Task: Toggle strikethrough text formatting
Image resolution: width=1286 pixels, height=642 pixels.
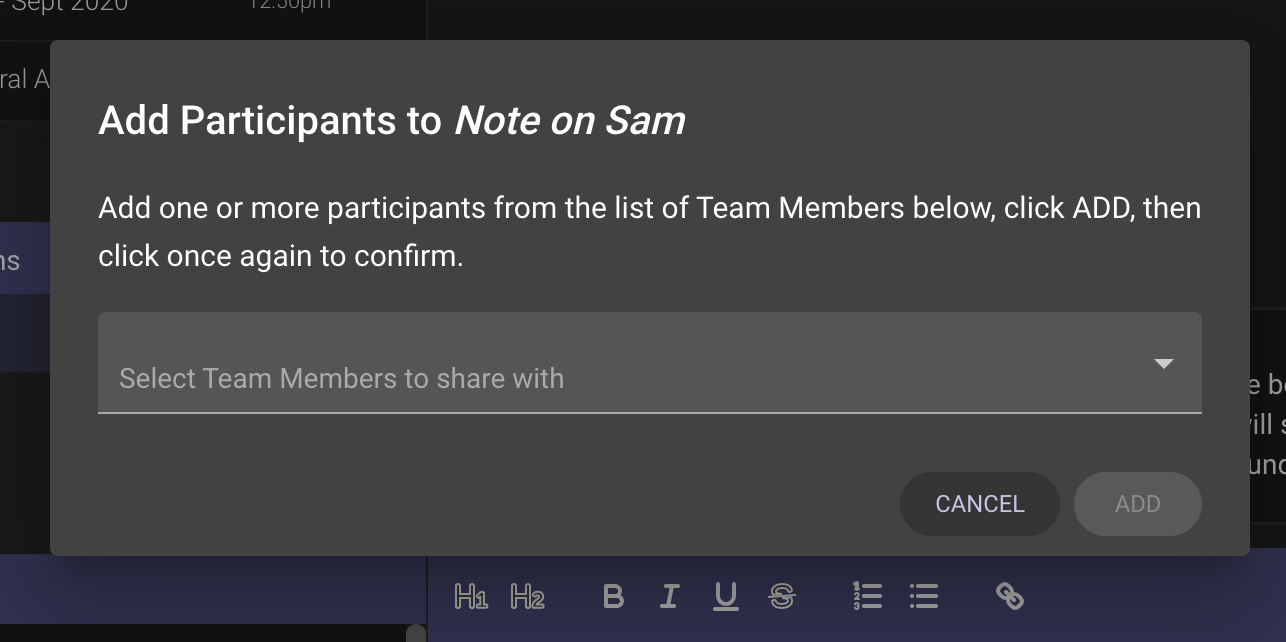Action: point(782,597)
